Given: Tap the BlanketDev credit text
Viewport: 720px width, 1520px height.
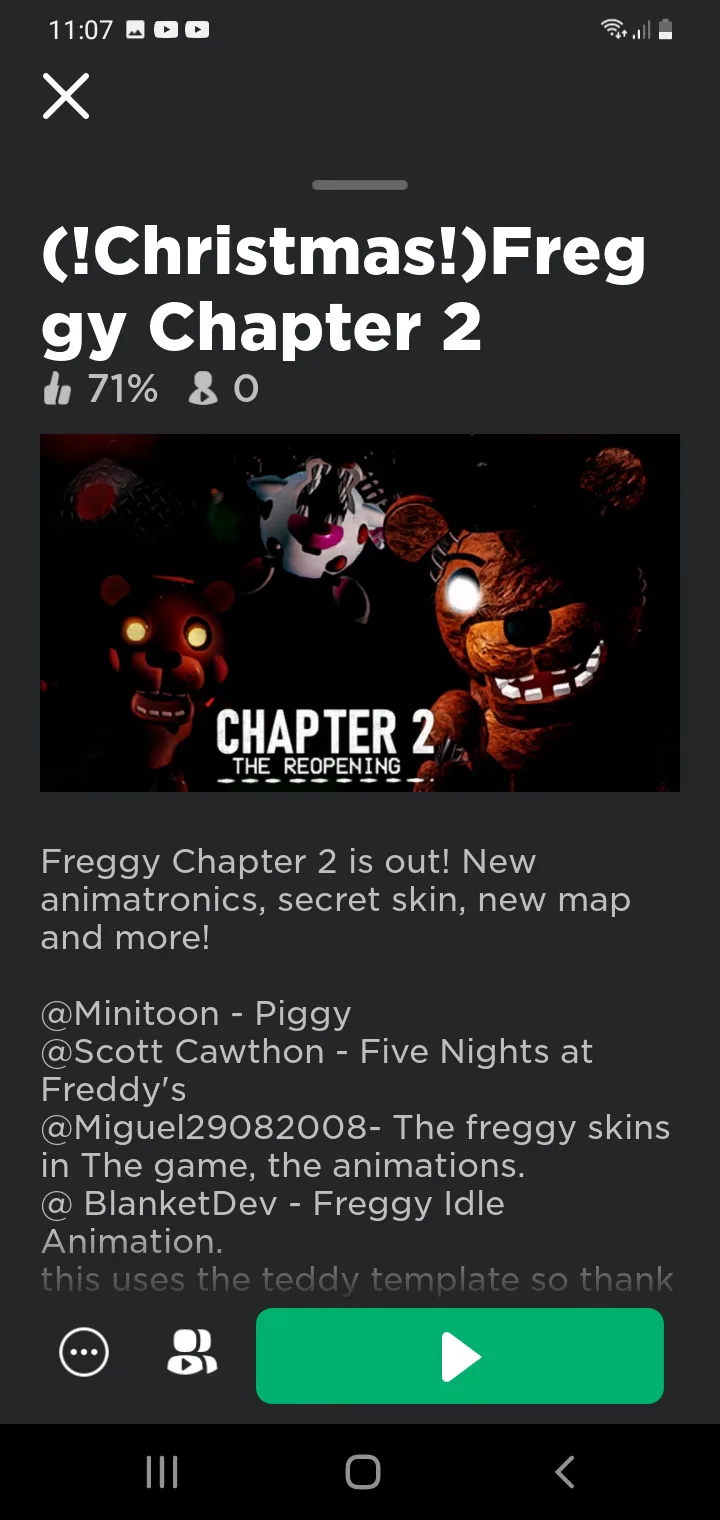Looking at the screenshot, I should pyautogui.click(x=181, y=1204).
